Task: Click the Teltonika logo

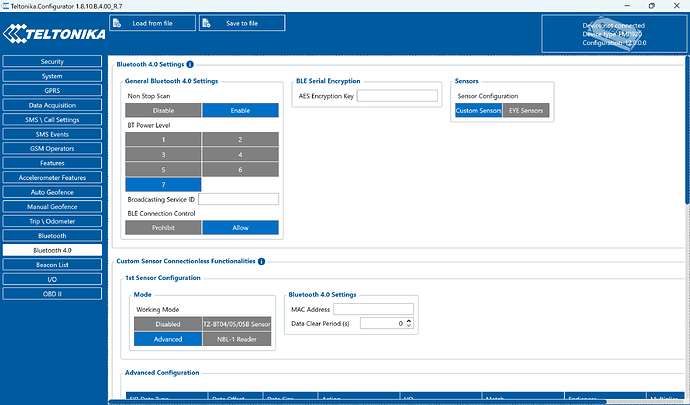Action: (54, 34)
